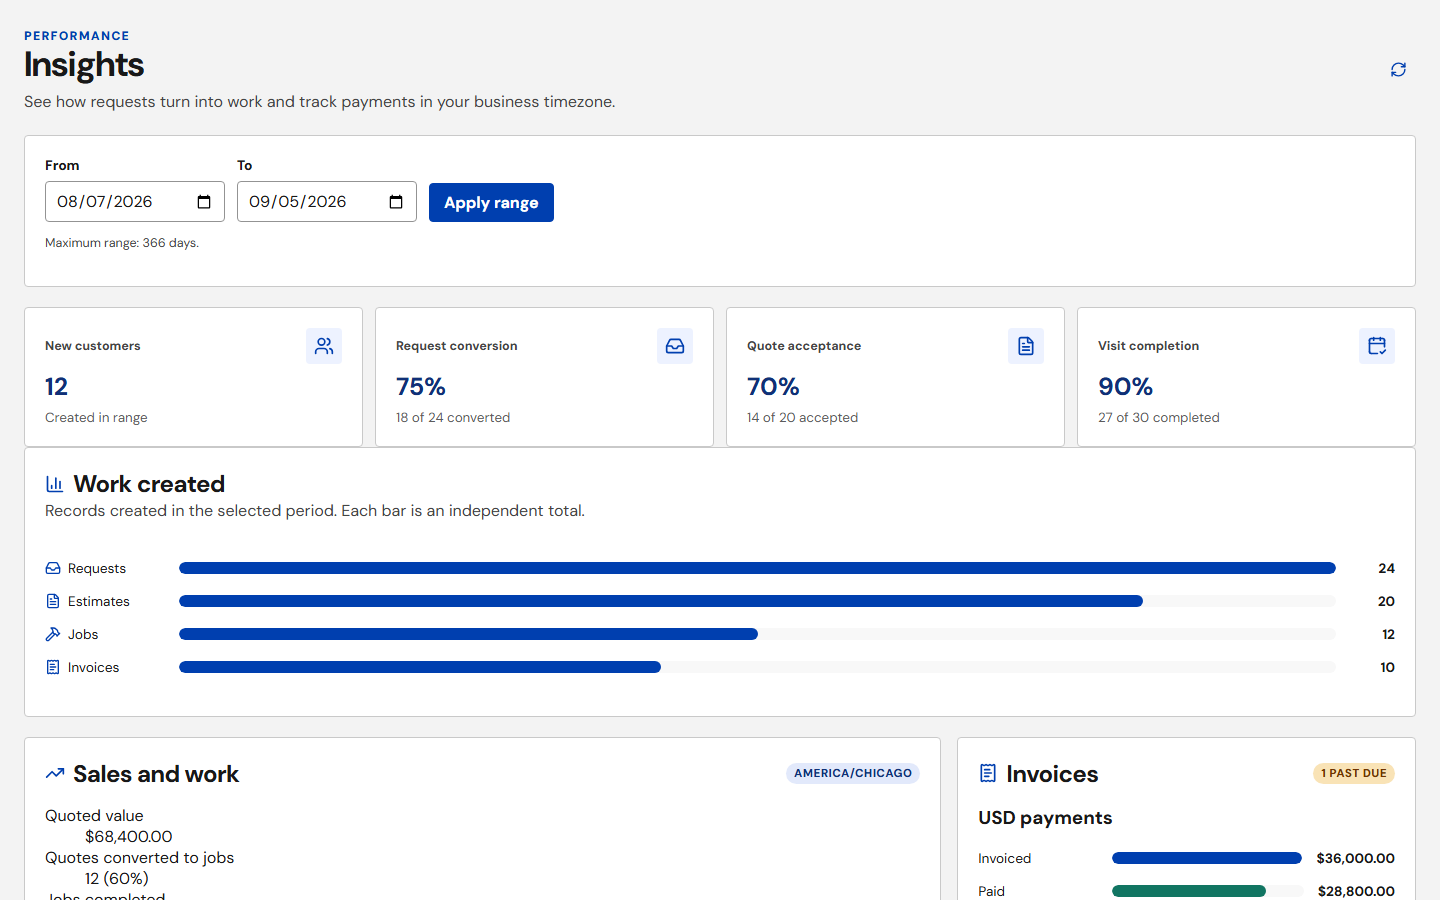Click the text '14 of 20 accepted'

(x=802, y=418)
